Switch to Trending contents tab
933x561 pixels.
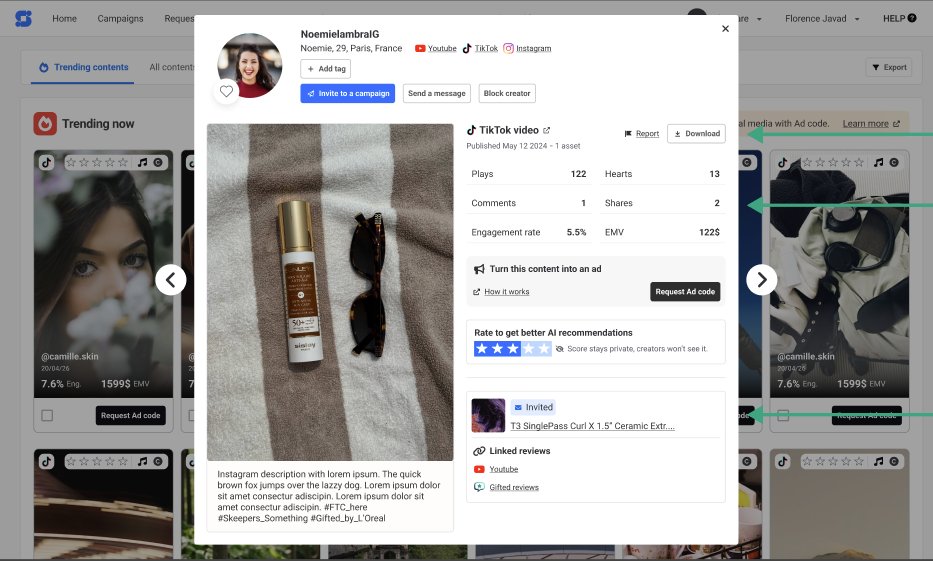(84, 67)
